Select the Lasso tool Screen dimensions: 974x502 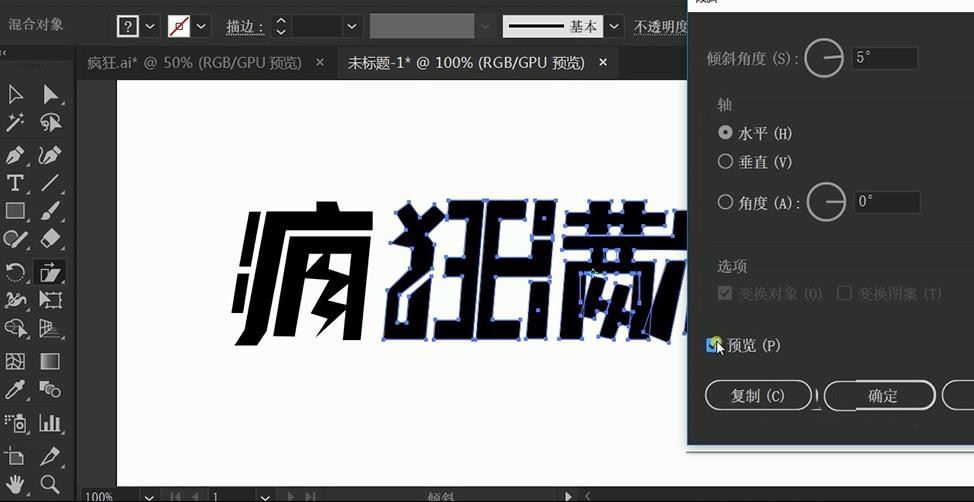point(50,122)
